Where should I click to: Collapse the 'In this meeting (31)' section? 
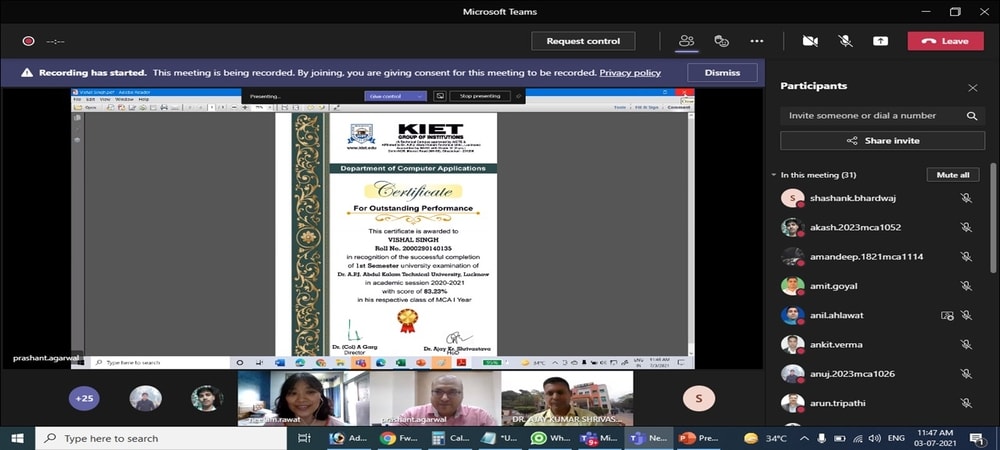[774, 175]
